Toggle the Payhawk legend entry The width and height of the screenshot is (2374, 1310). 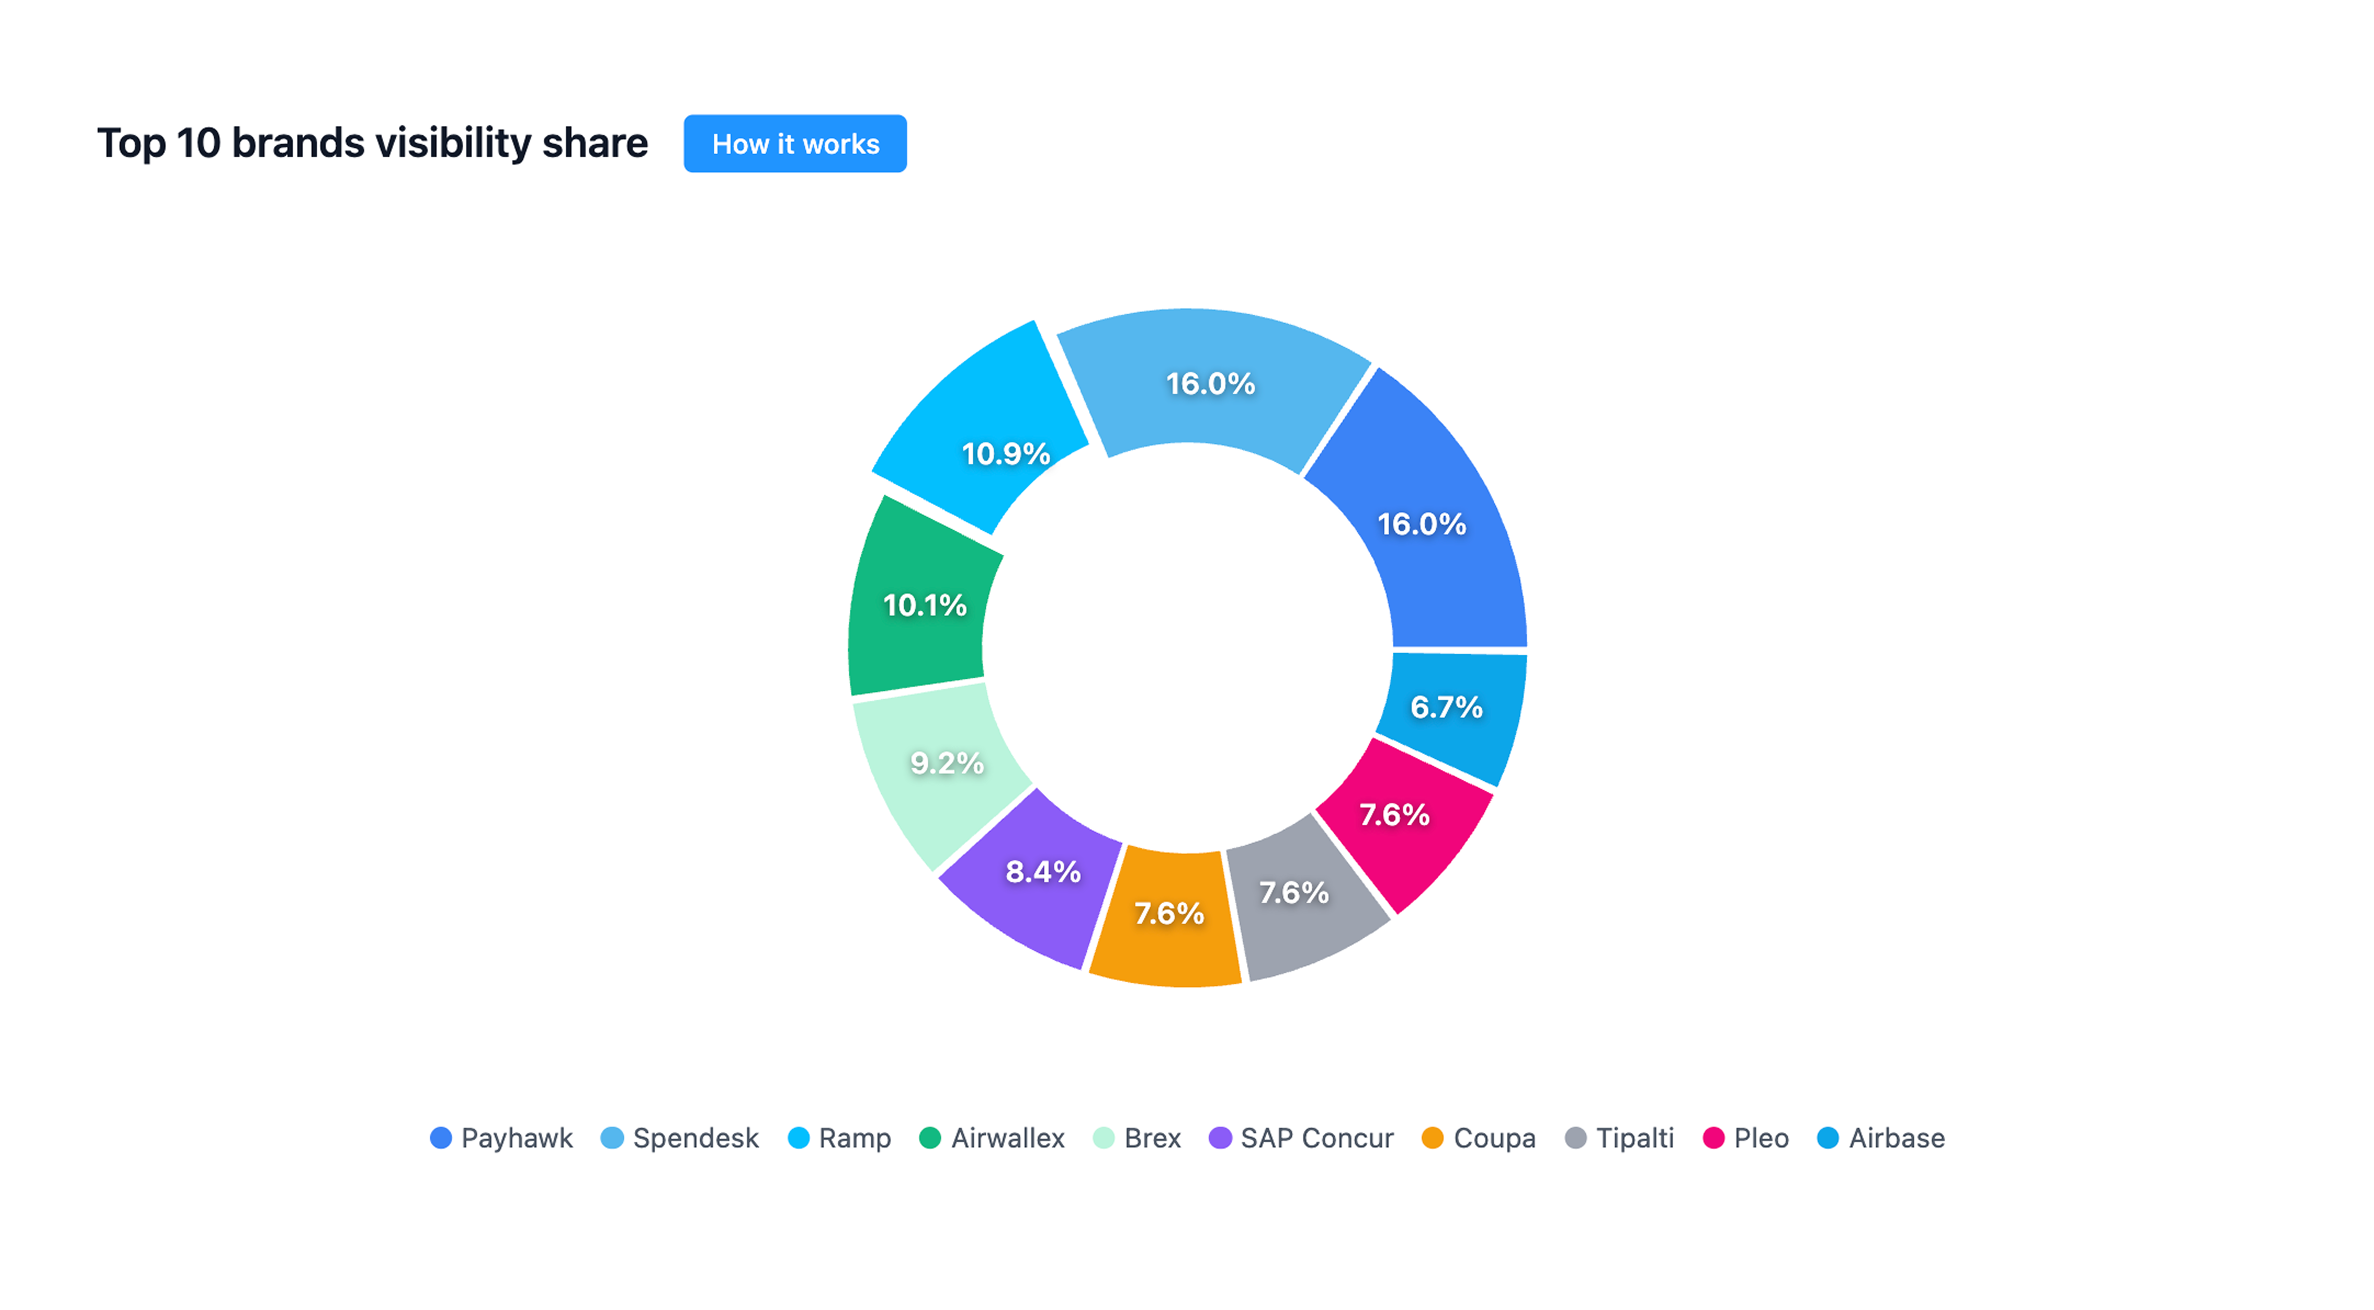(x=515, y=1138)
